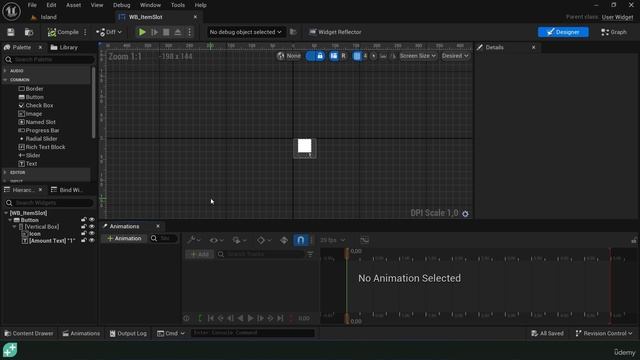This screenshot has height=360, width=640.
Task: Click the Save asset icon in toolbar
Action: point(11,32)
